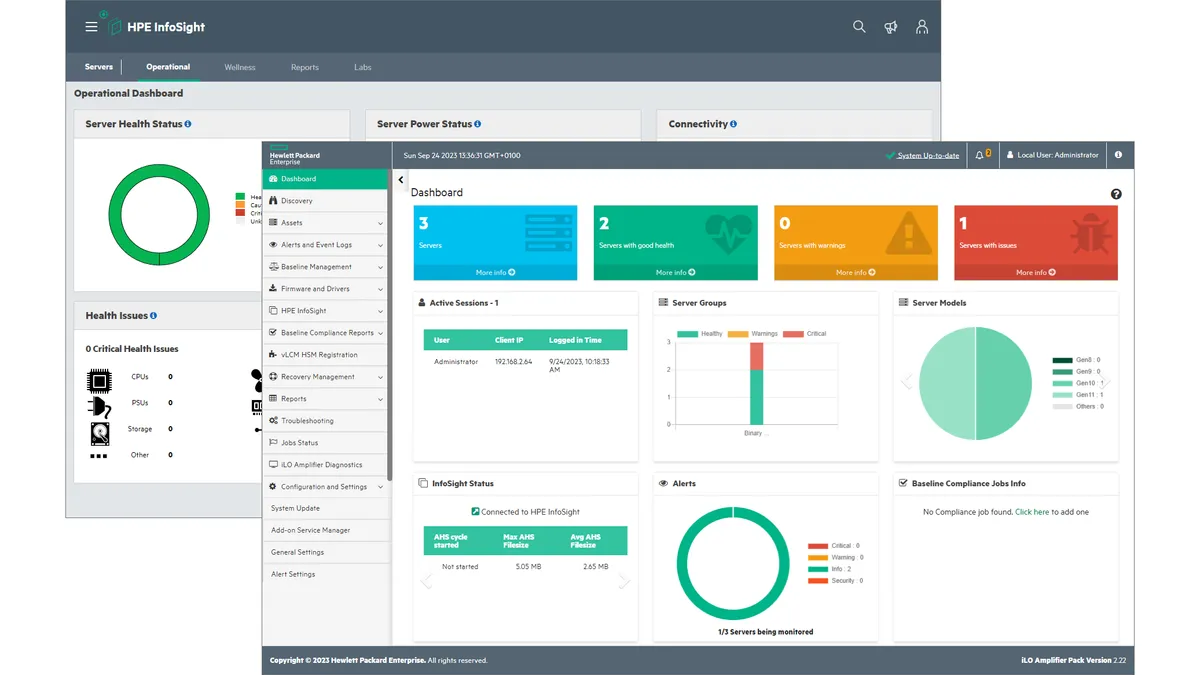The image size is (1200, 675).
Task: Open the Labs tab in InfoSight
Action: [x=362, y=67]
